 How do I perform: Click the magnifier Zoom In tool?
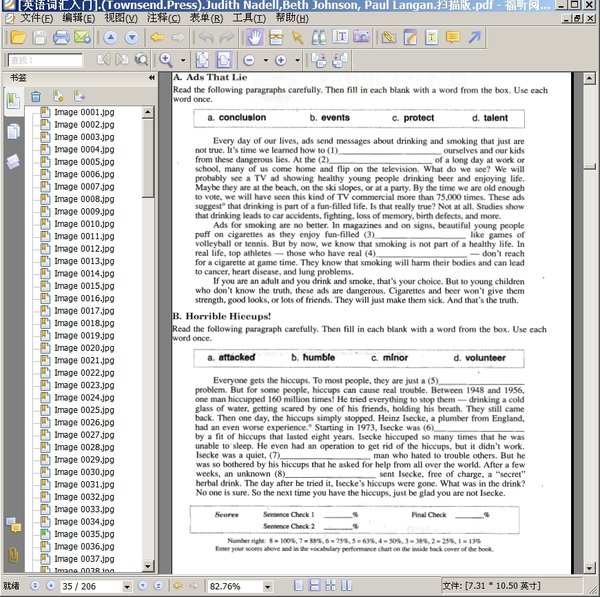(x=166, y=60)
